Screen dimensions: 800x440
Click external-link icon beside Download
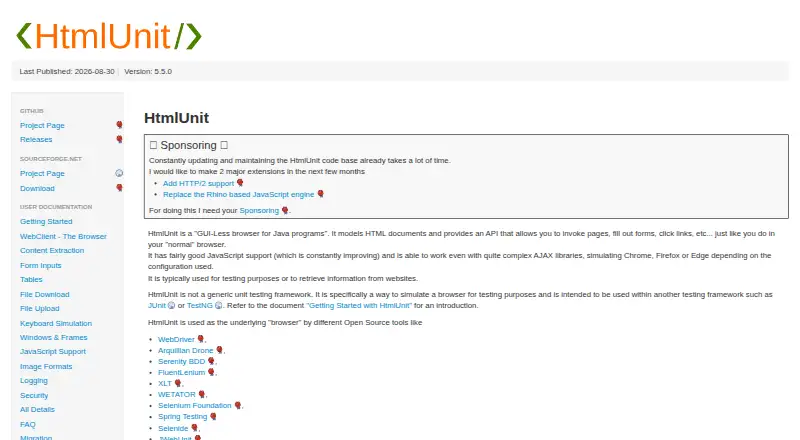[x=119, y=188]
